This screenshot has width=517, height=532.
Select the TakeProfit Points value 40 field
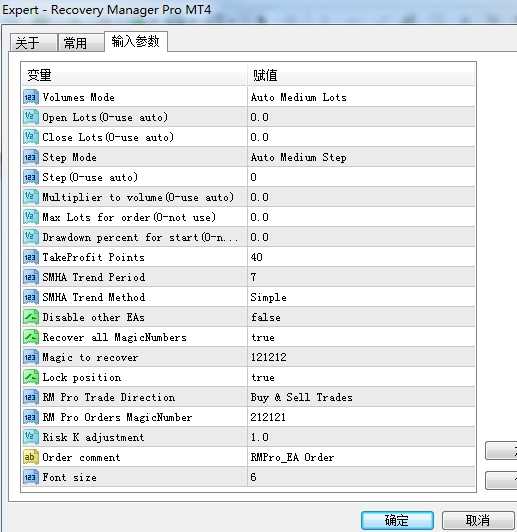tap(361, 258)
